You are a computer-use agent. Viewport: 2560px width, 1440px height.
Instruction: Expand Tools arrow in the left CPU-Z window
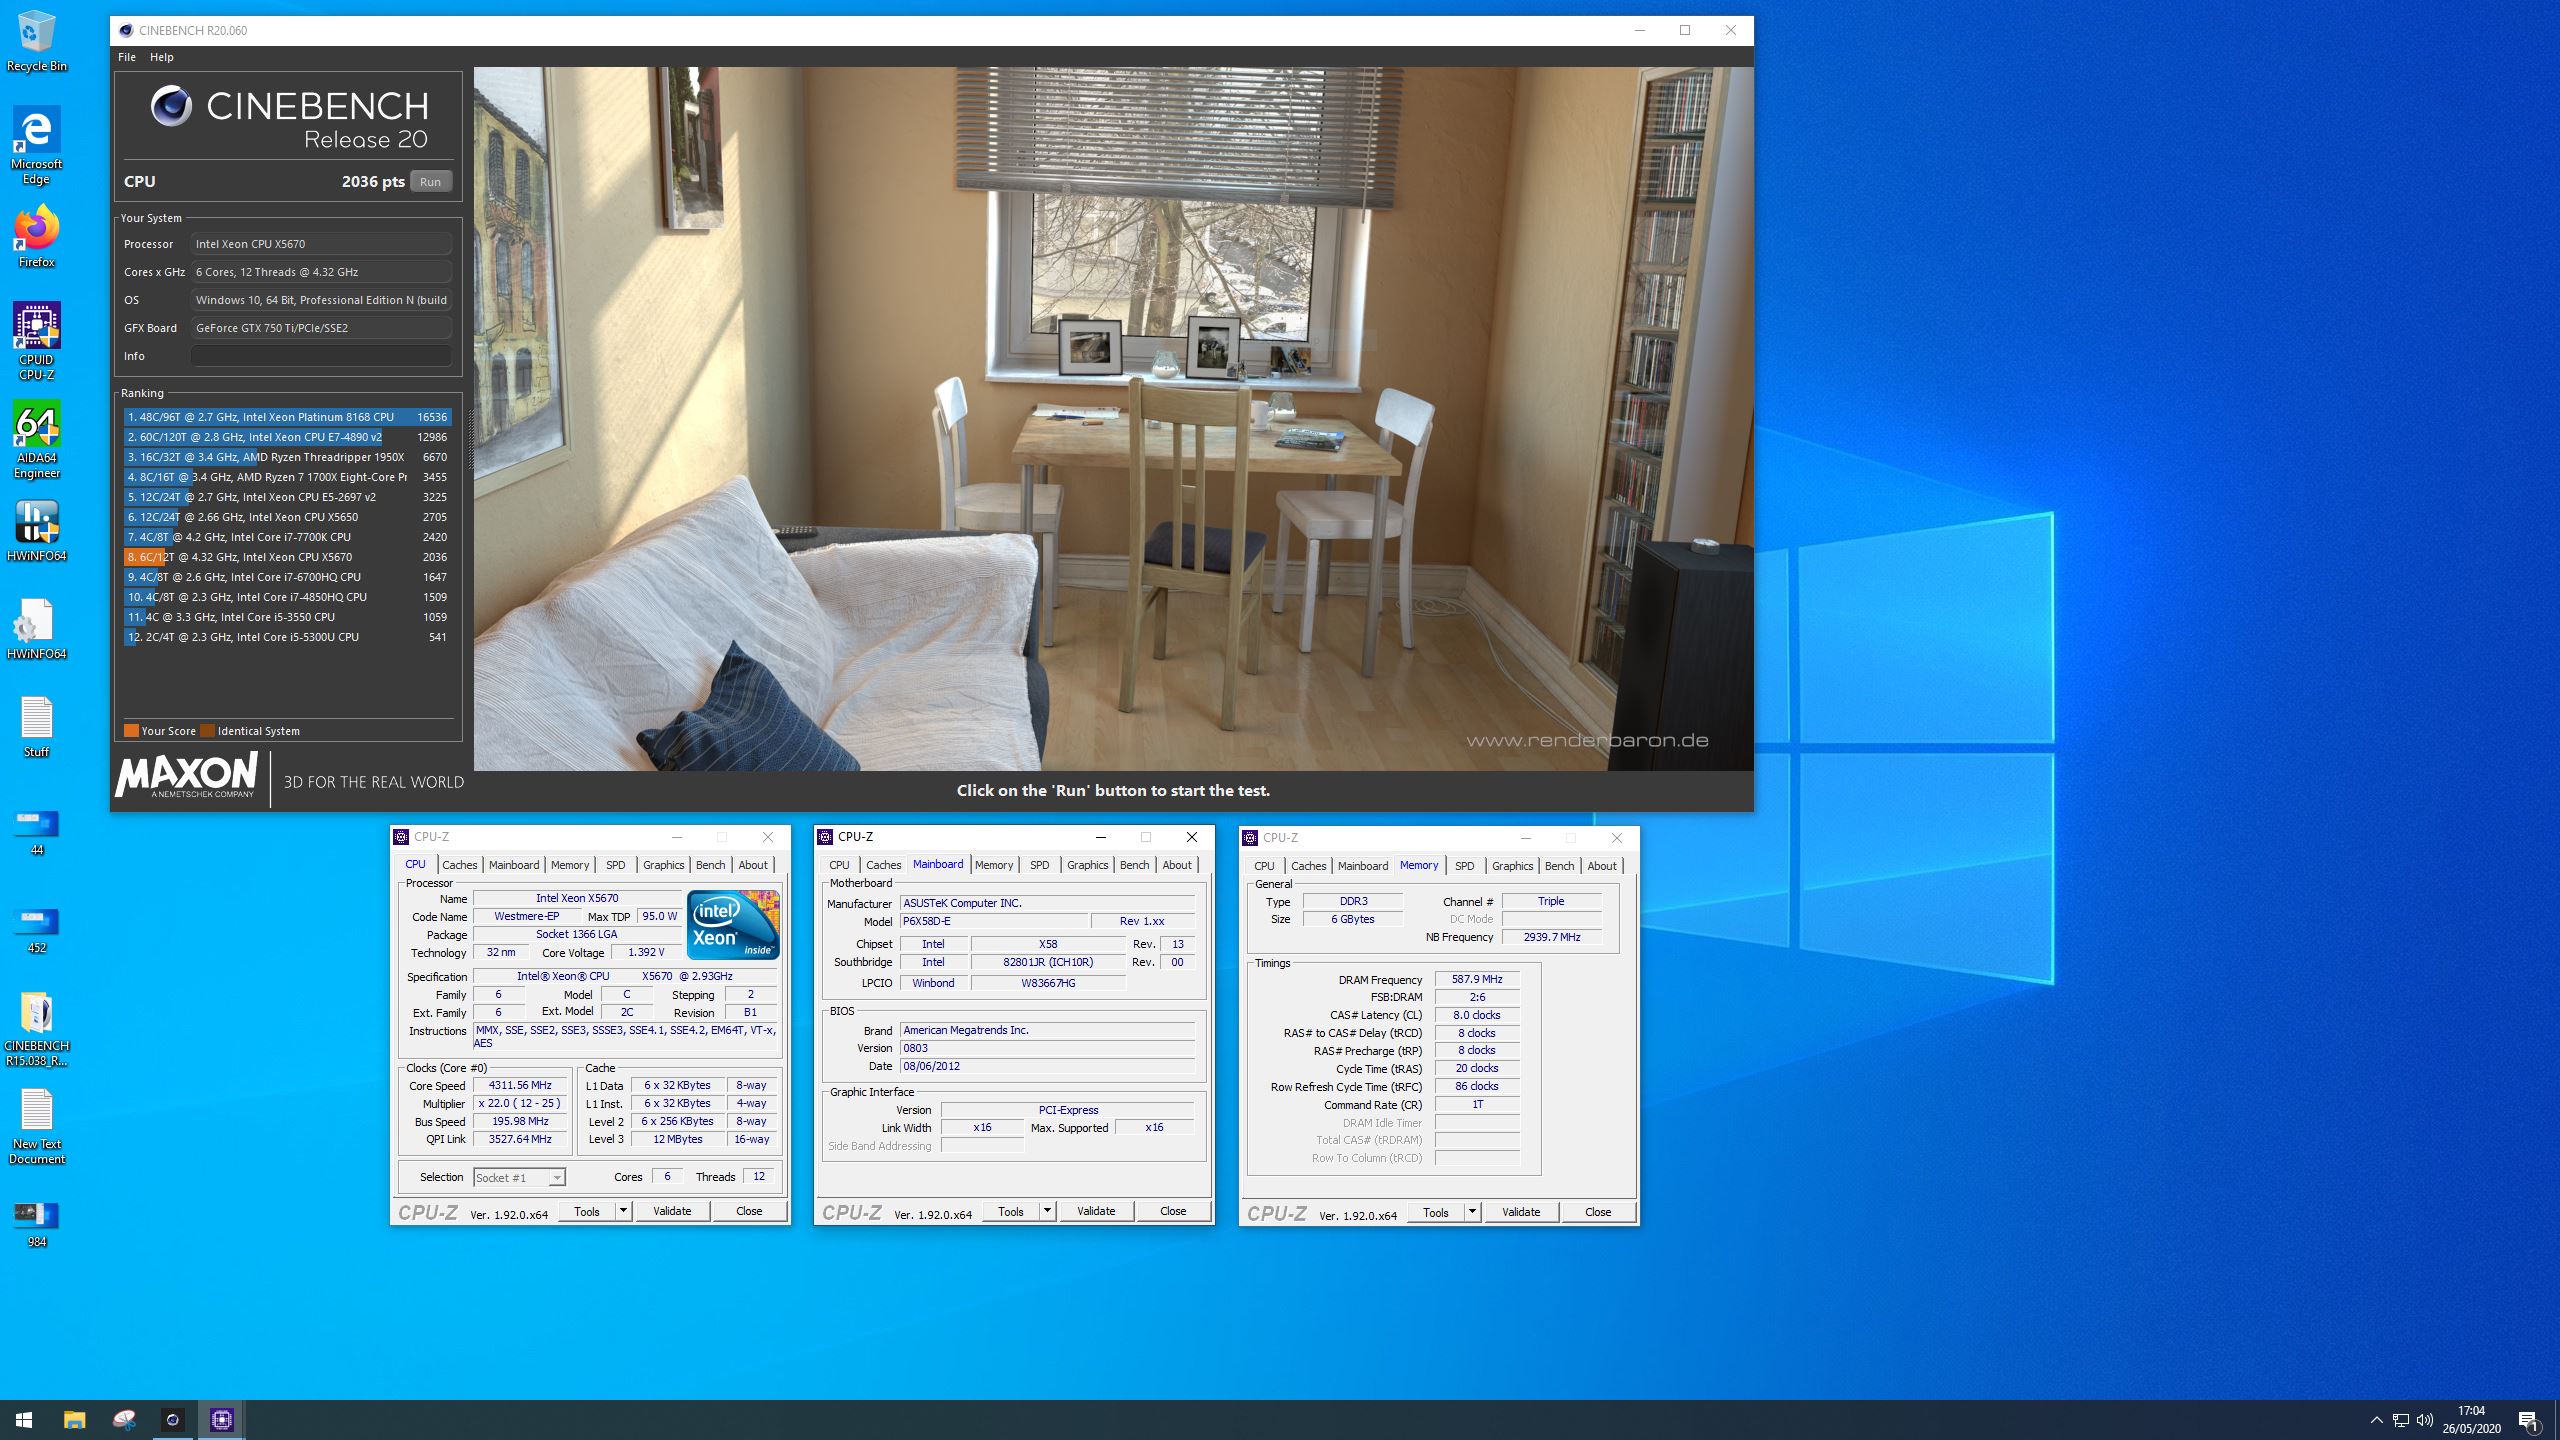click(x=623, y=1211)
